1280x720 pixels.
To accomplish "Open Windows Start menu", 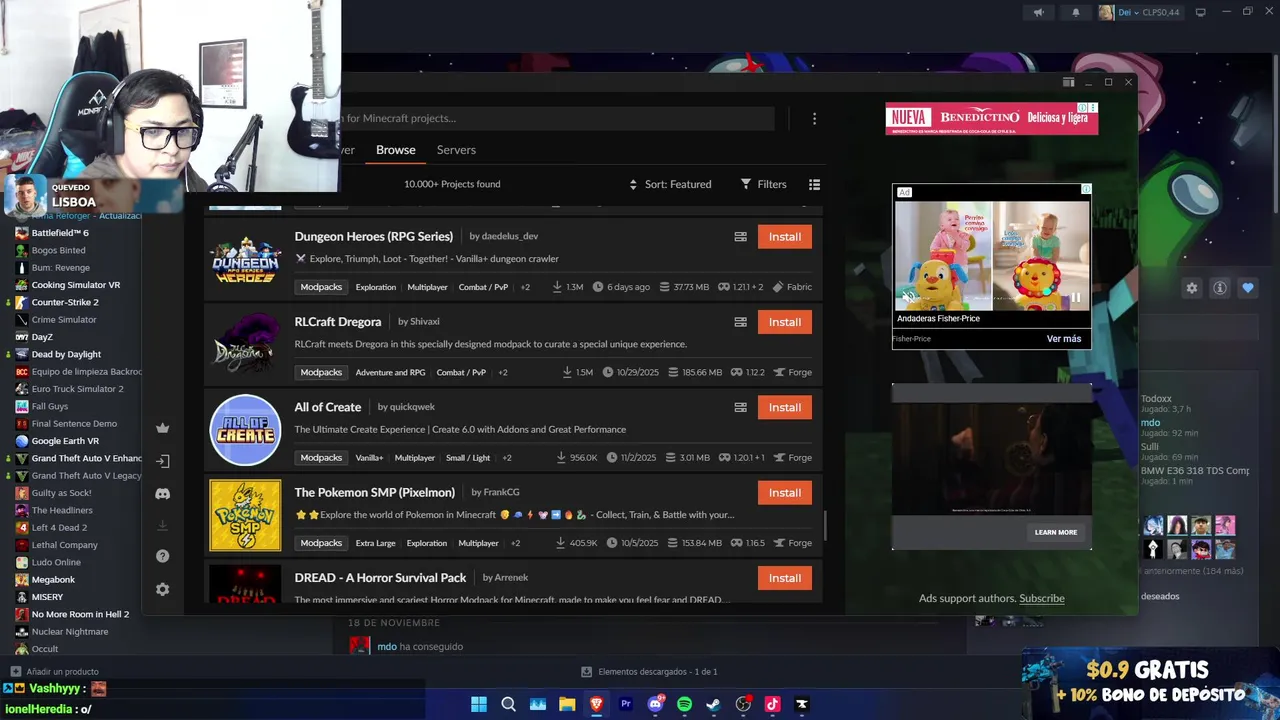I will (x=479, y=704).
